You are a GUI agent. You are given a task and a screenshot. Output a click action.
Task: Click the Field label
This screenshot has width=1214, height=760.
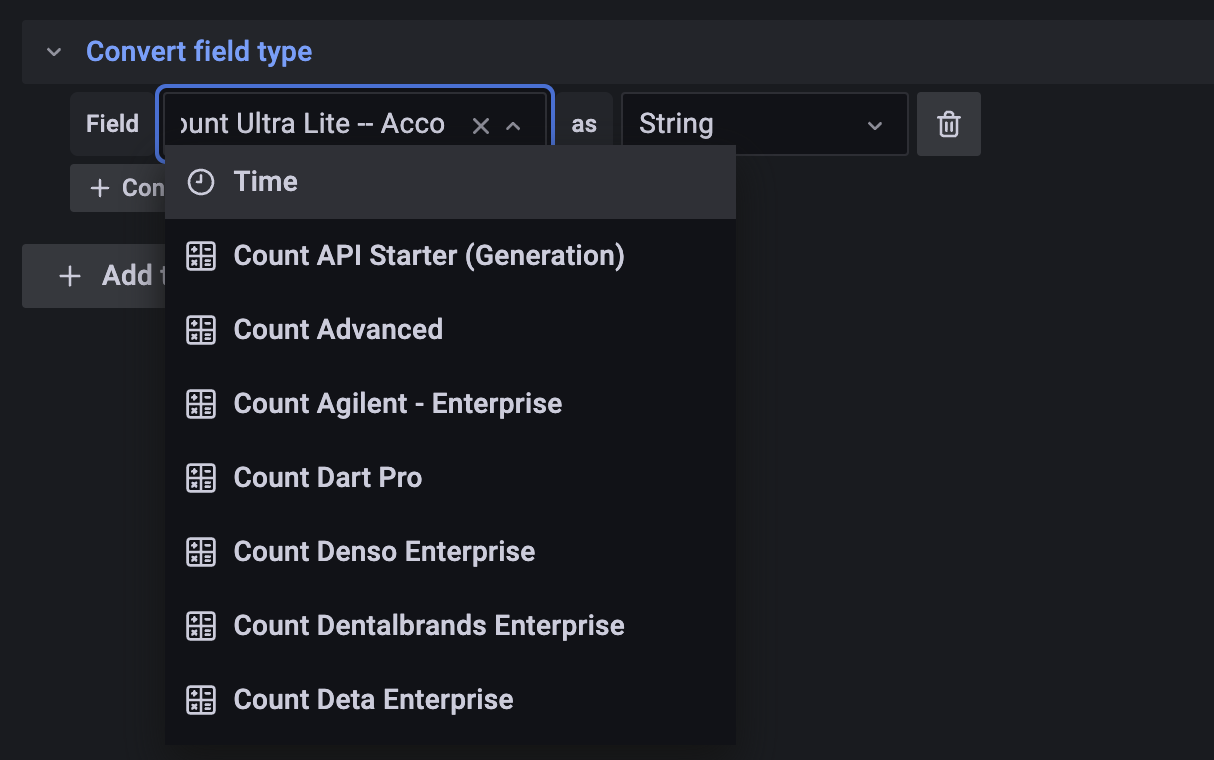click(x=112, y=124)
